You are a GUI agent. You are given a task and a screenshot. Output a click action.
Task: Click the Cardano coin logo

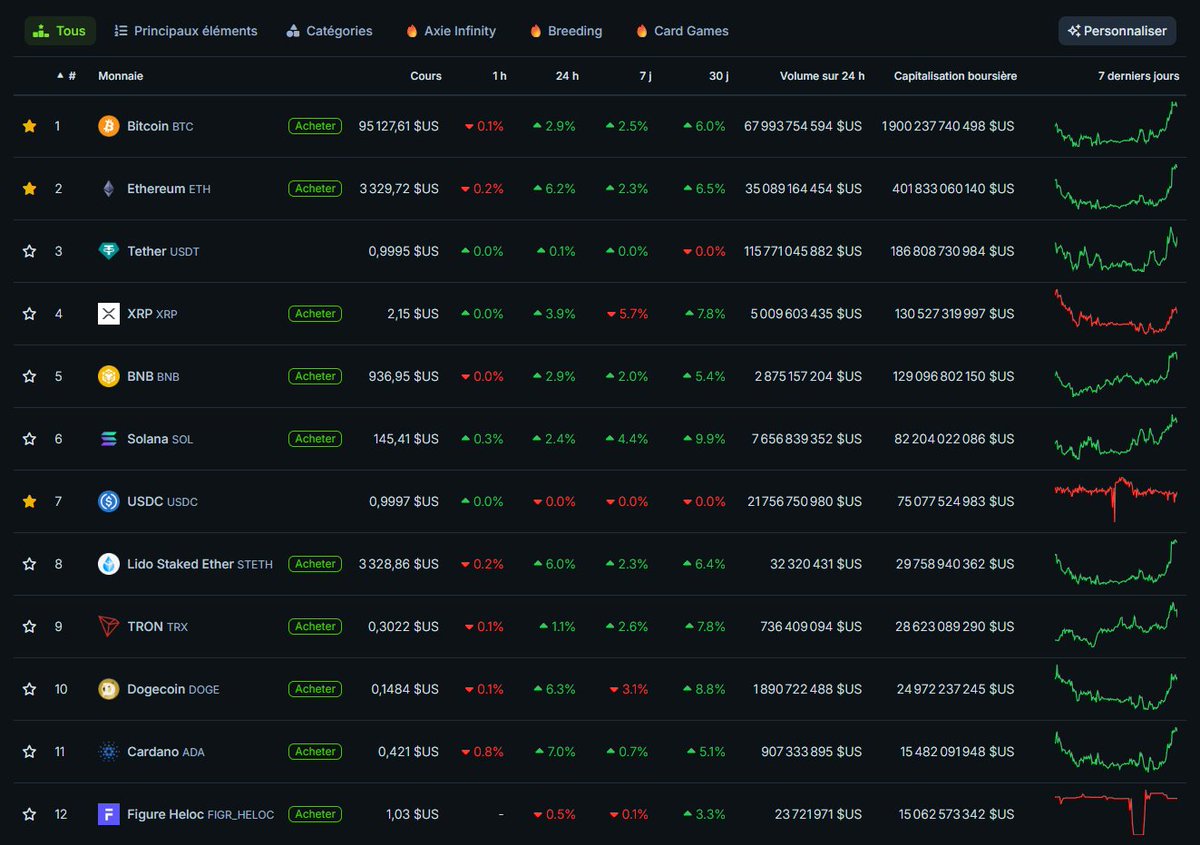pyautogui.click(x=108, y=751)
